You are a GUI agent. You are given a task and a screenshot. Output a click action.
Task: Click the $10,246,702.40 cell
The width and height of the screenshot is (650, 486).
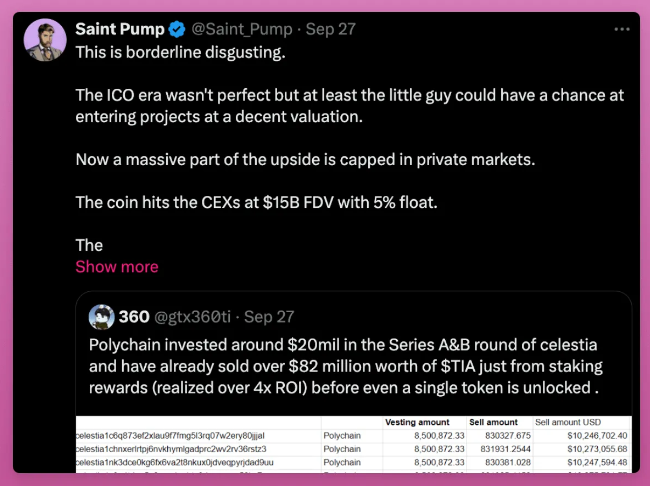(597, 436)
